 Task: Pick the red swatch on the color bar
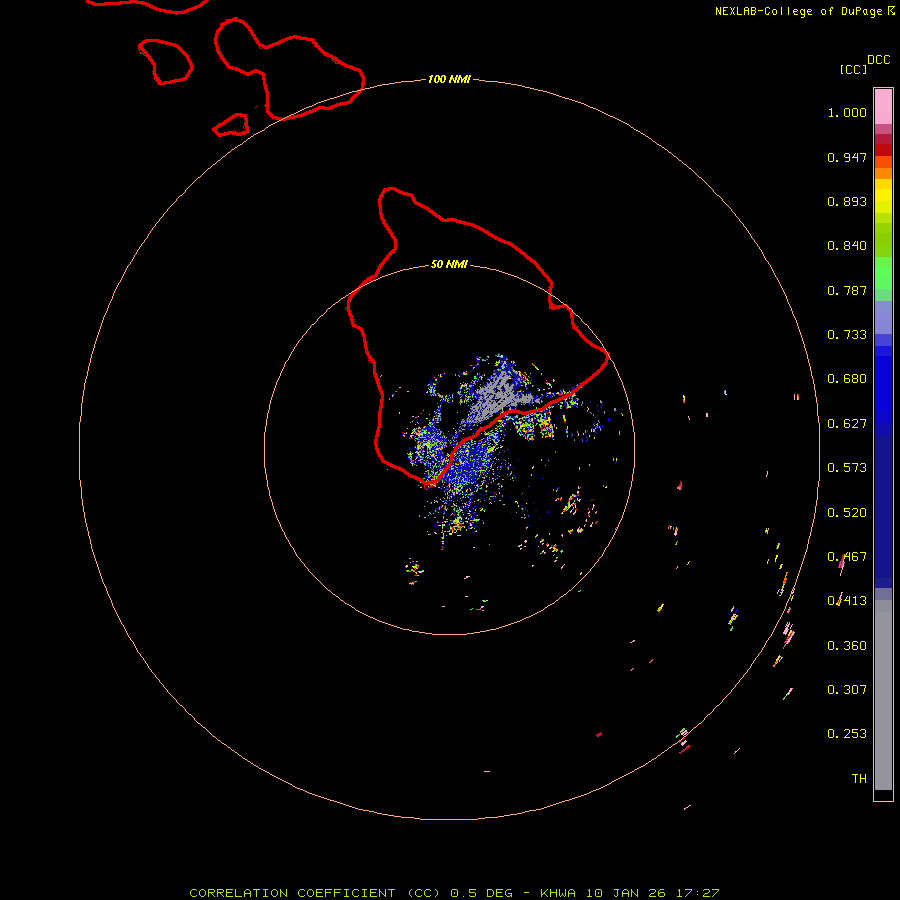pyautogui.click(x=883, y=150)
